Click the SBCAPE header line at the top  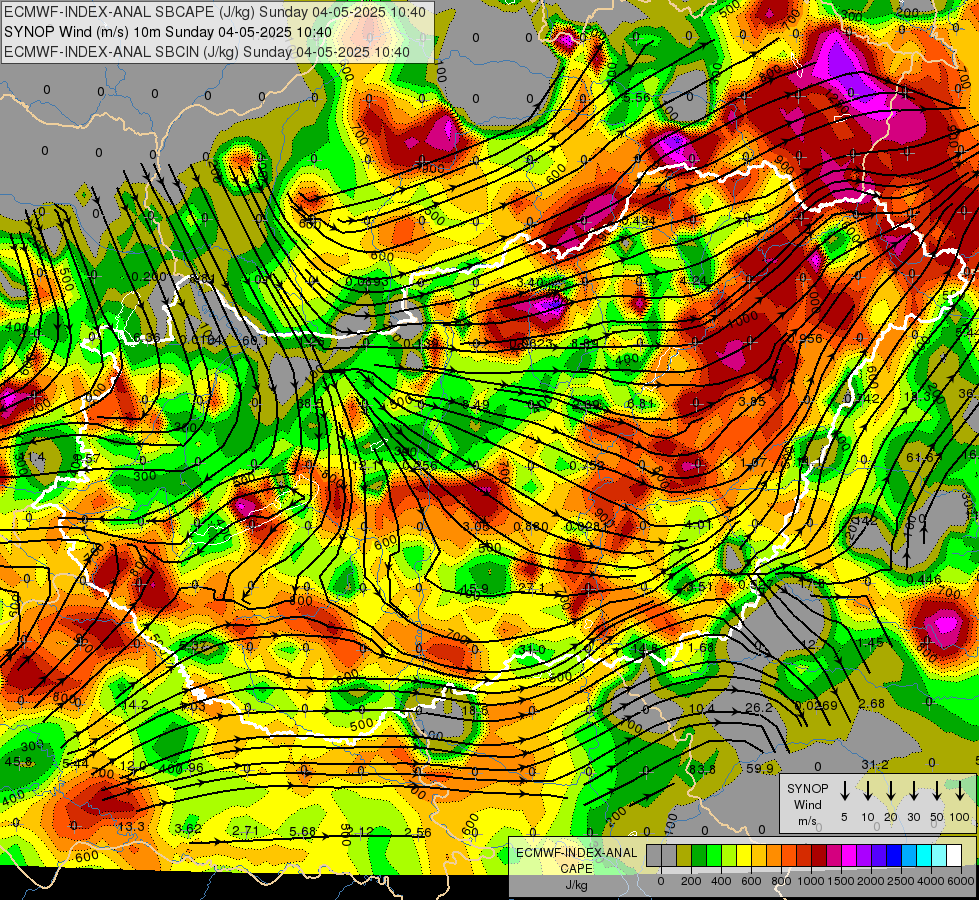tap(215, 12)
